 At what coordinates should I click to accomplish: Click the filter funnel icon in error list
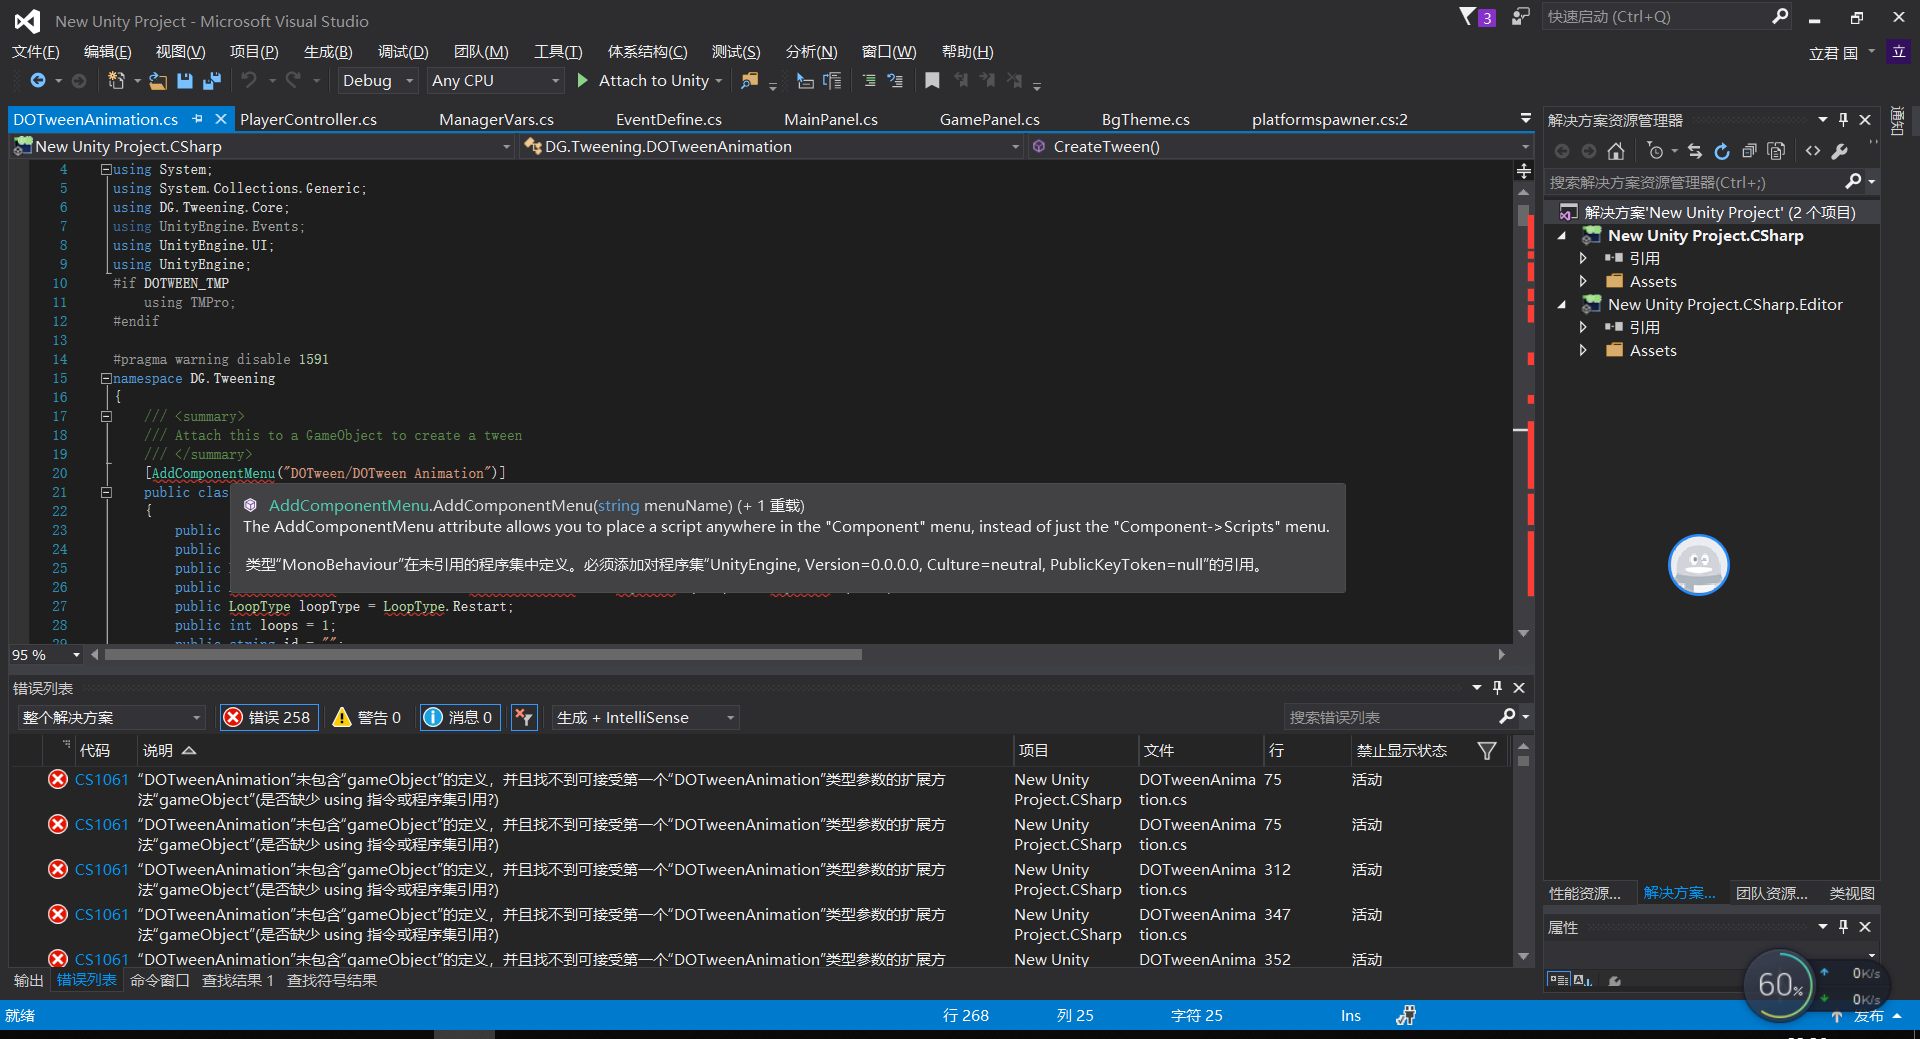(1487, 750)
